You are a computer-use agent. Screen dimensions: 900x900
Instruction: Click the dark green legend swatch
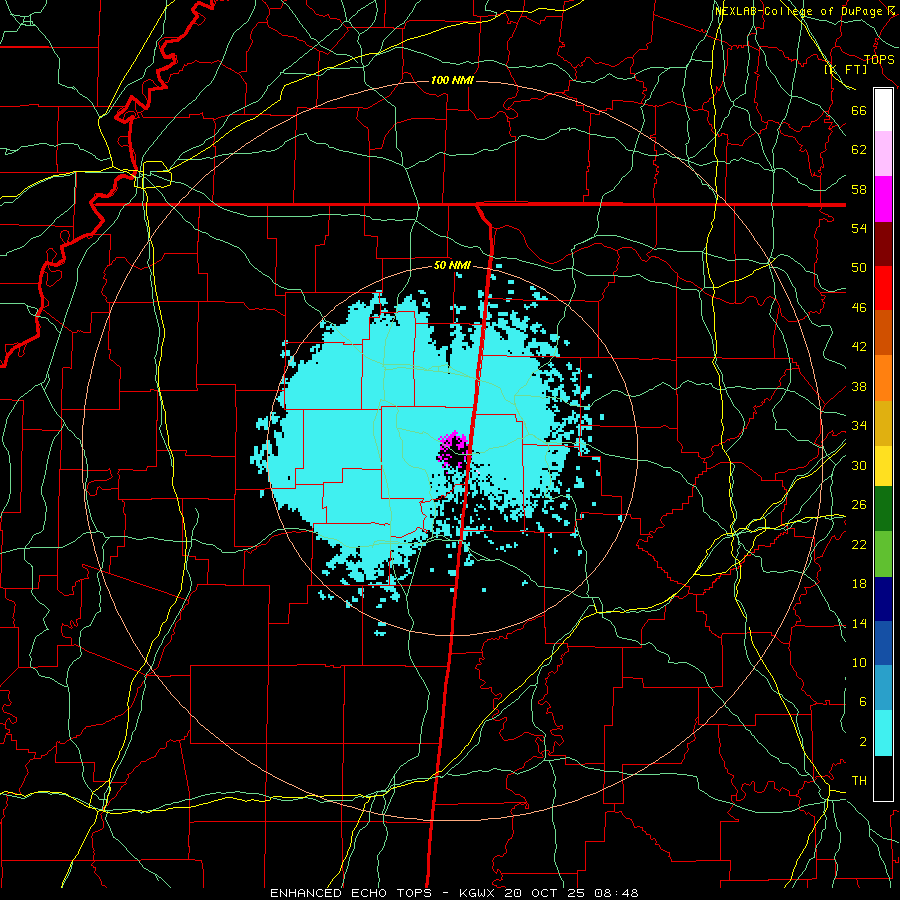[x=883, y=509]
